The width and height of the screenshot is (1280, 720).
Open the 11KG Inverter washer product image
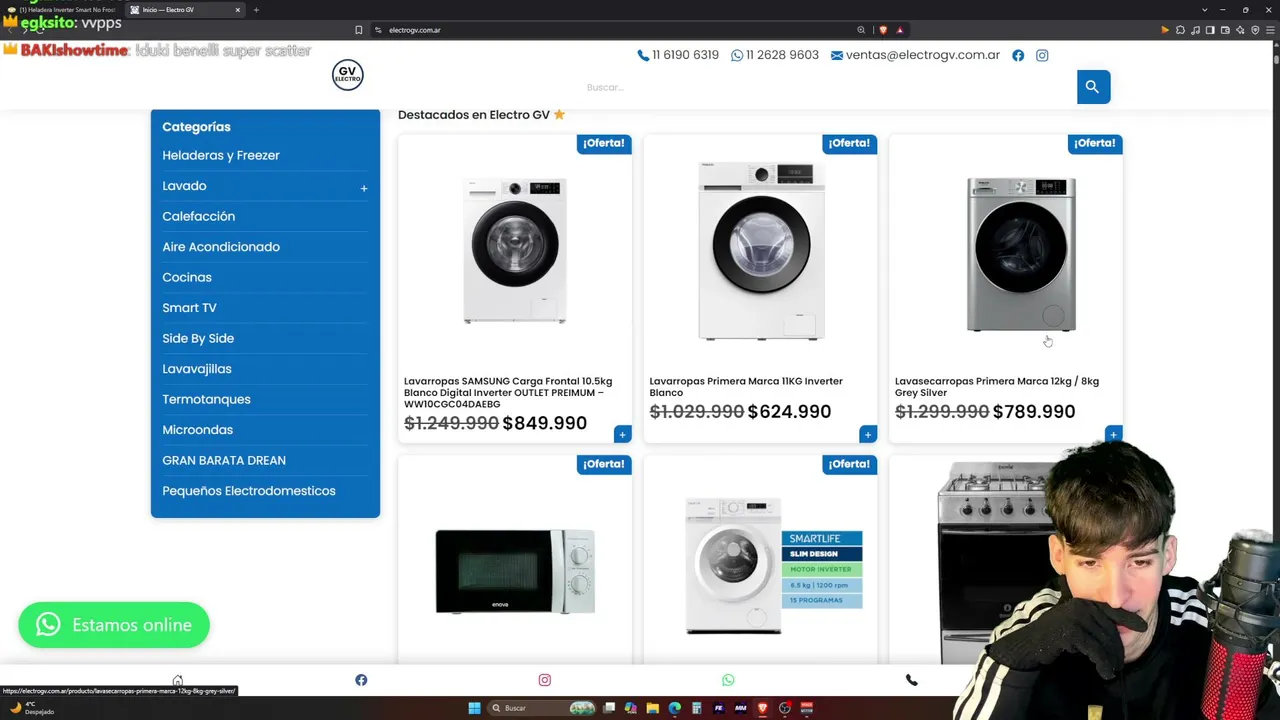761,251
